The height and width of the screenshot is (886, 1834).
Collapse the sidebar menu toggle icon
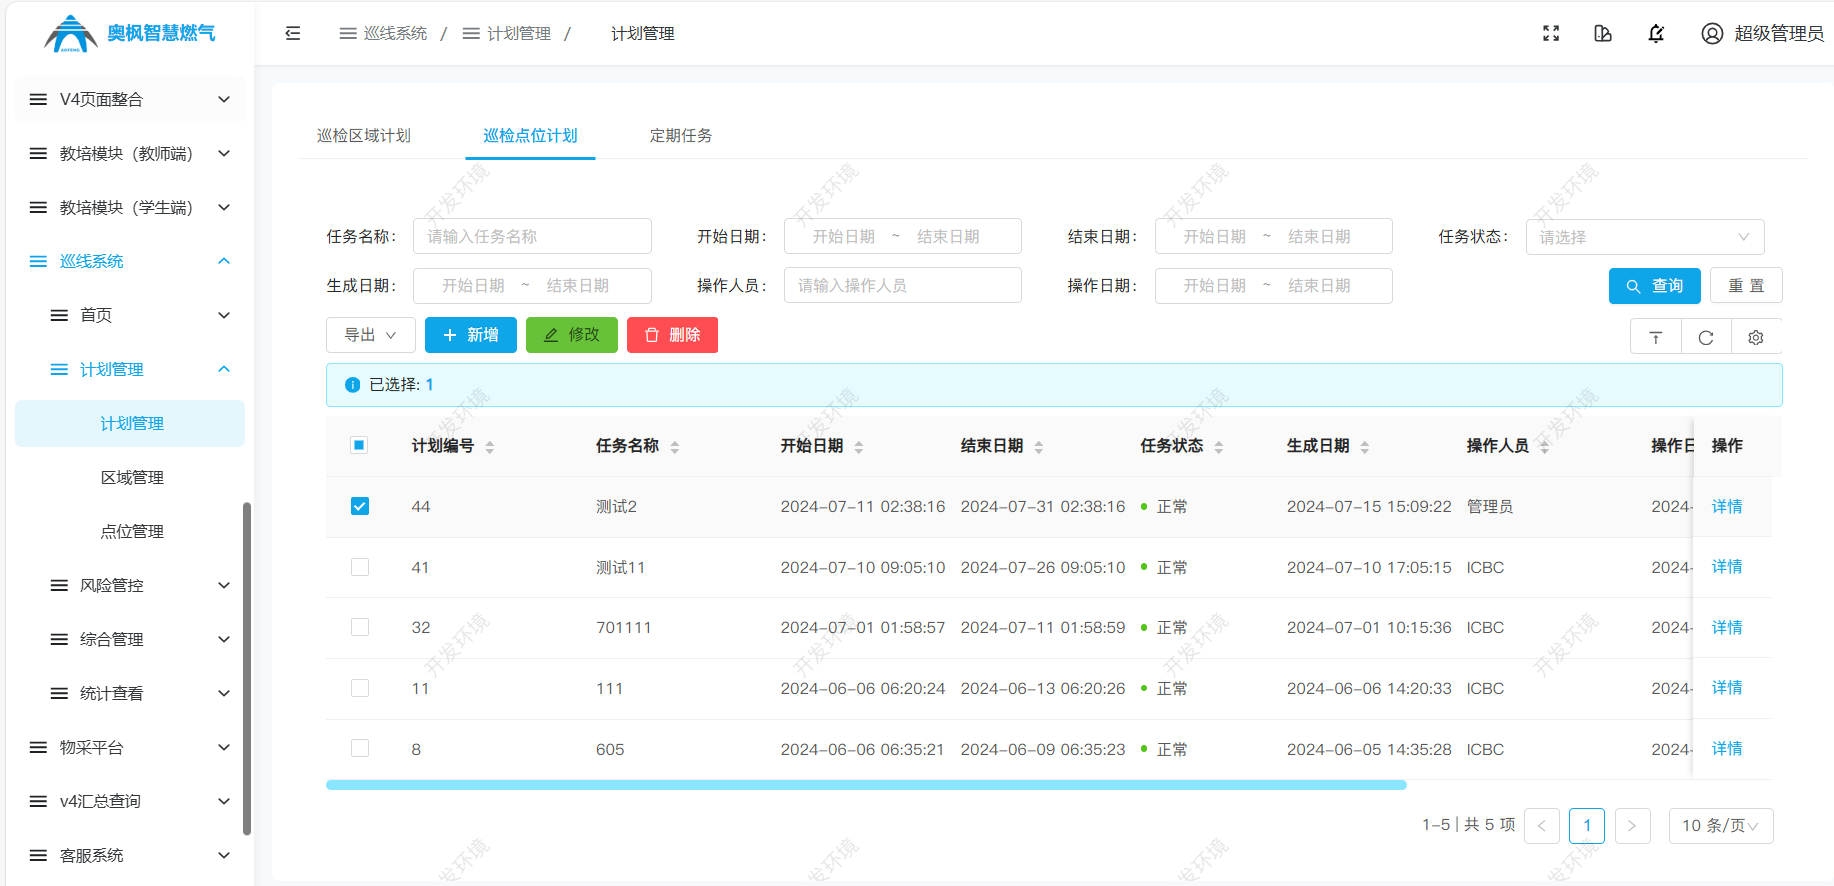pos(292,33)
